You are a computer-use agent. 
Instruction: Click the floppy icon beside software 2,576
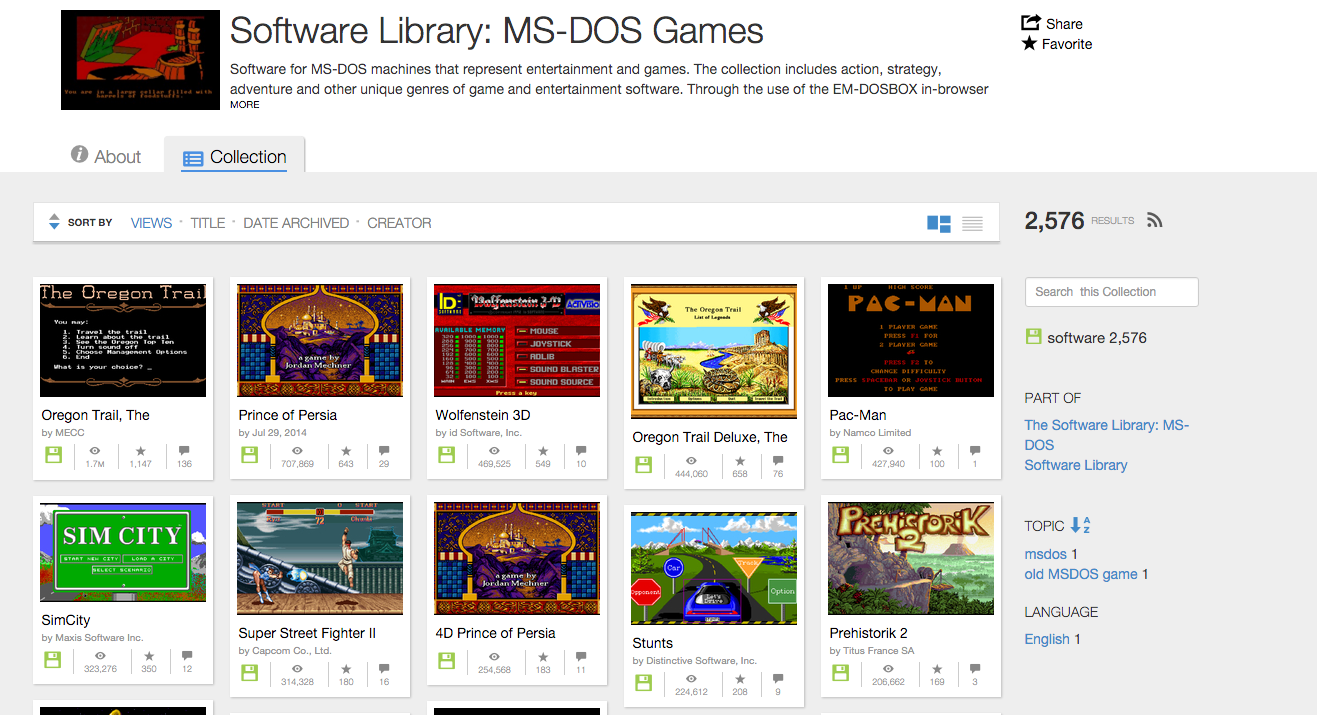point(1033,337)
